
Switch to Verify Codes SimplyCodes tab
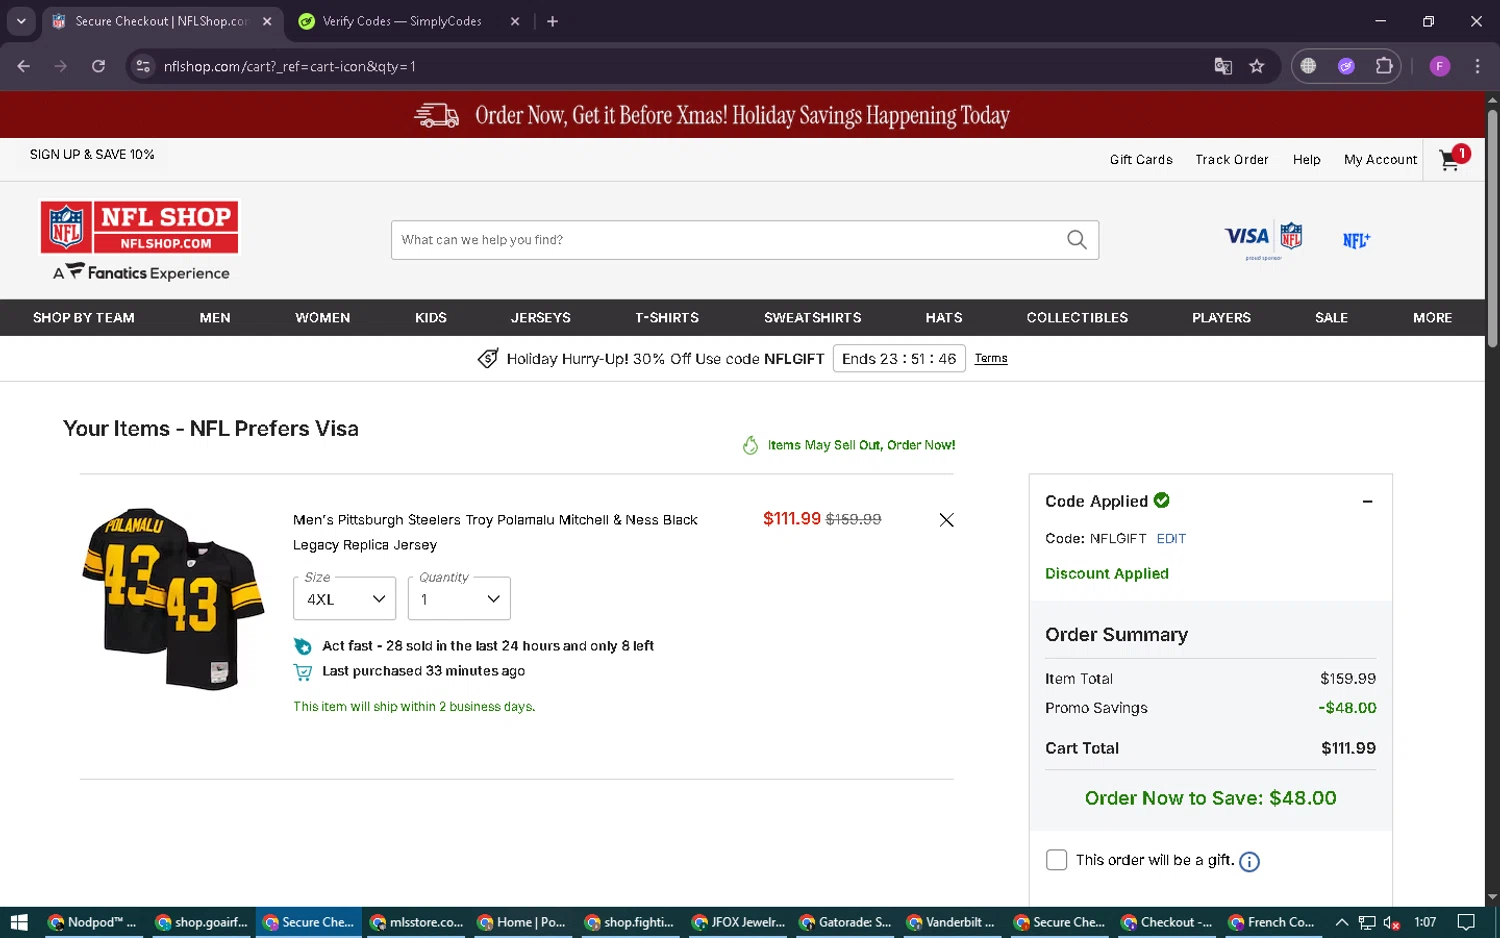coord(402,21)
